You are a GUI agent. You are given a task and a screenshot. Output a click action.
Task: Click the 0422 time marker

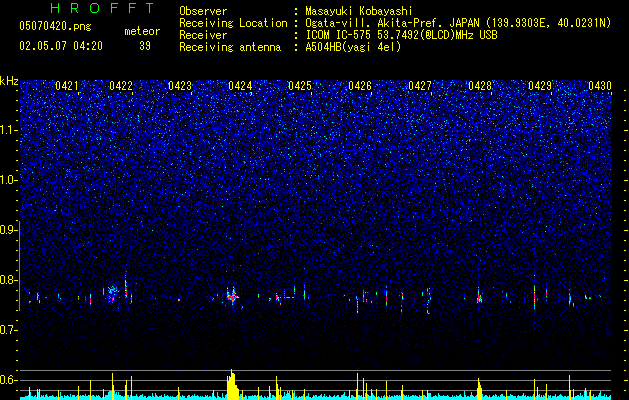[x=121, y=86]
